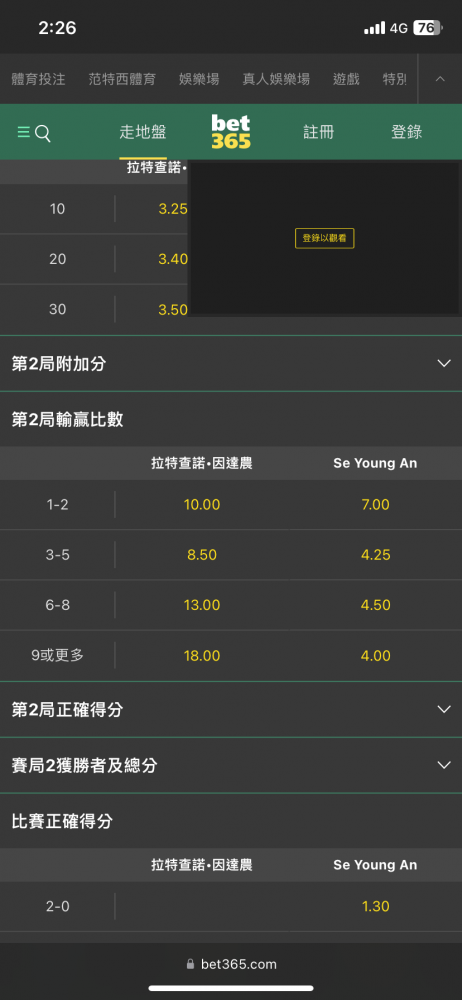Viewport: 462px width, 1000px height.
Task: Open 真人娛樂場 in top navigation
Action: coord(276,79)
